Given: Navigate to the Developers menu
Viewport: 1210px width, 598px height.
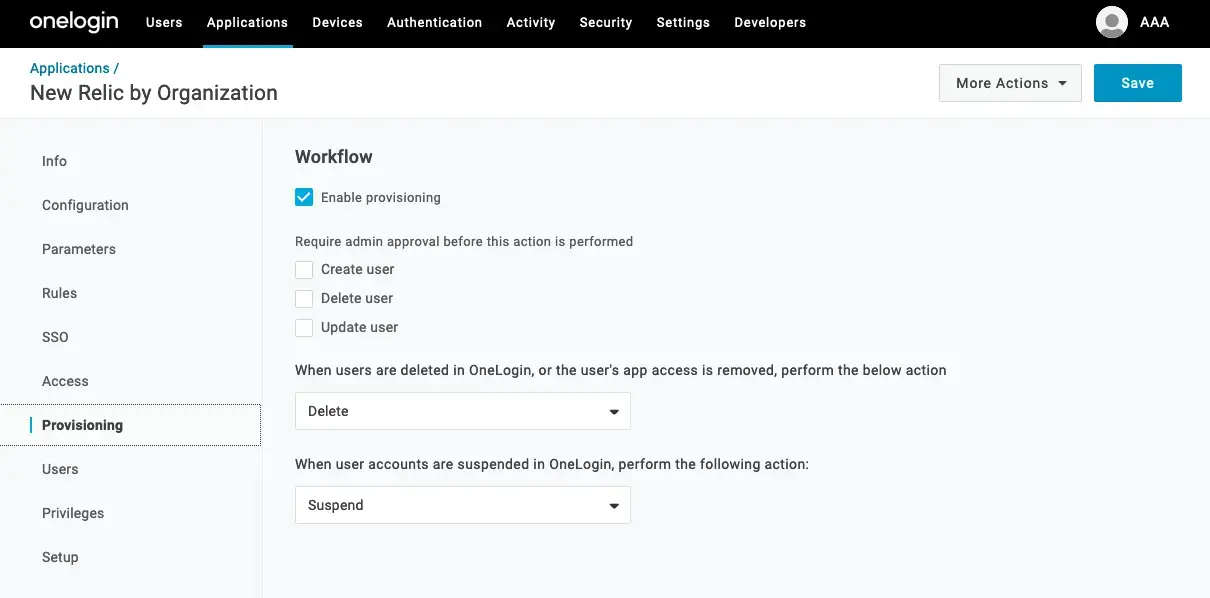Looking at the screenshot, I should [x=770, y=22].
